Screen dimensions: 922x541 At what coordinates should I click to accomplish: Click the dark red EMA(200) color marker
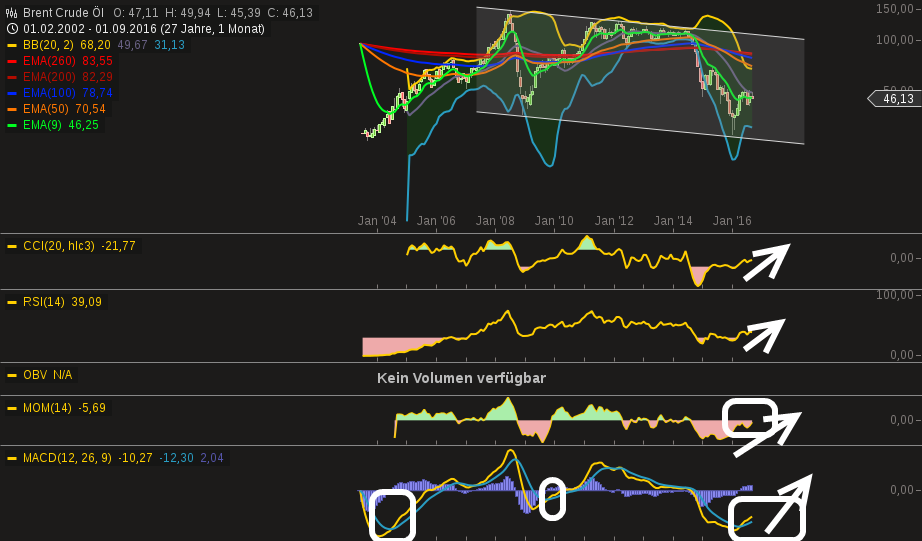12,77
